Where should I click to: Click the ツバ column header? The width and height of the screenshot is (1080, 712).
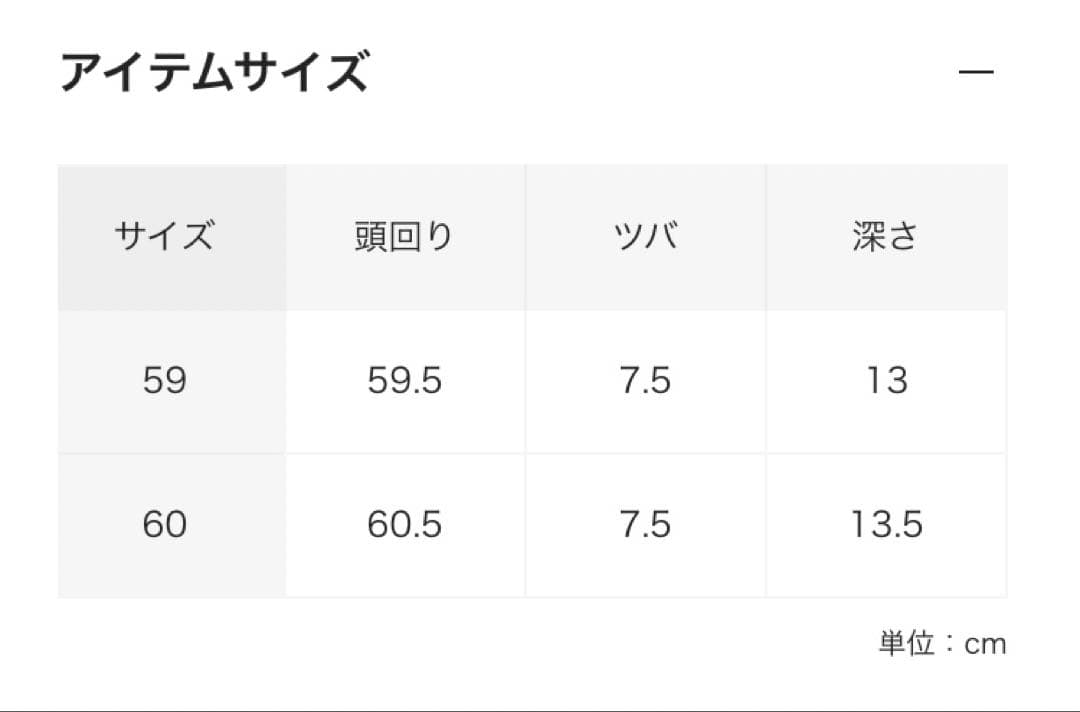tap(645, 238)
